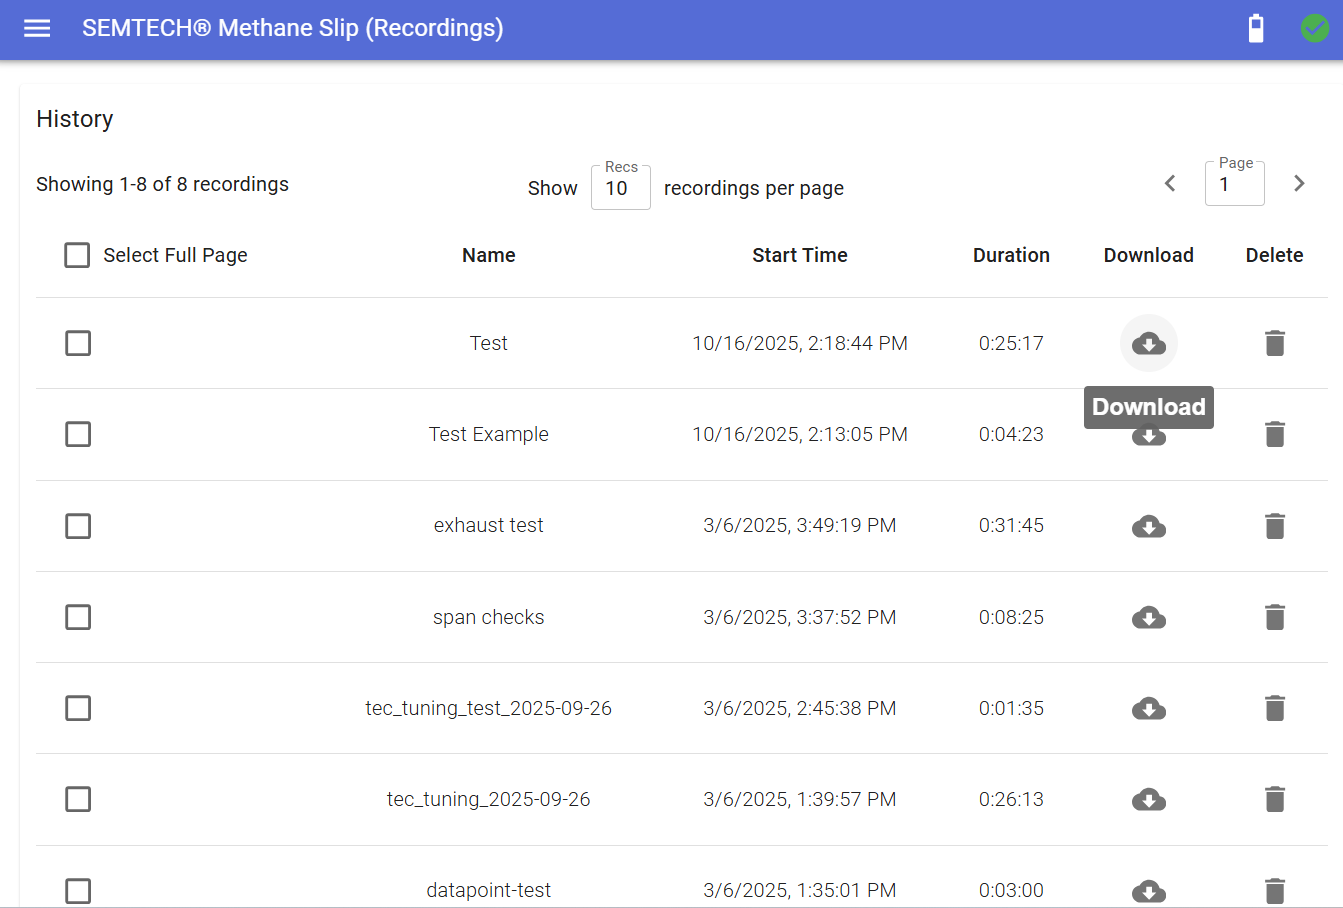Select the Test Example recording checkbox
The image size is (1343, 908).
click(78, 434)
